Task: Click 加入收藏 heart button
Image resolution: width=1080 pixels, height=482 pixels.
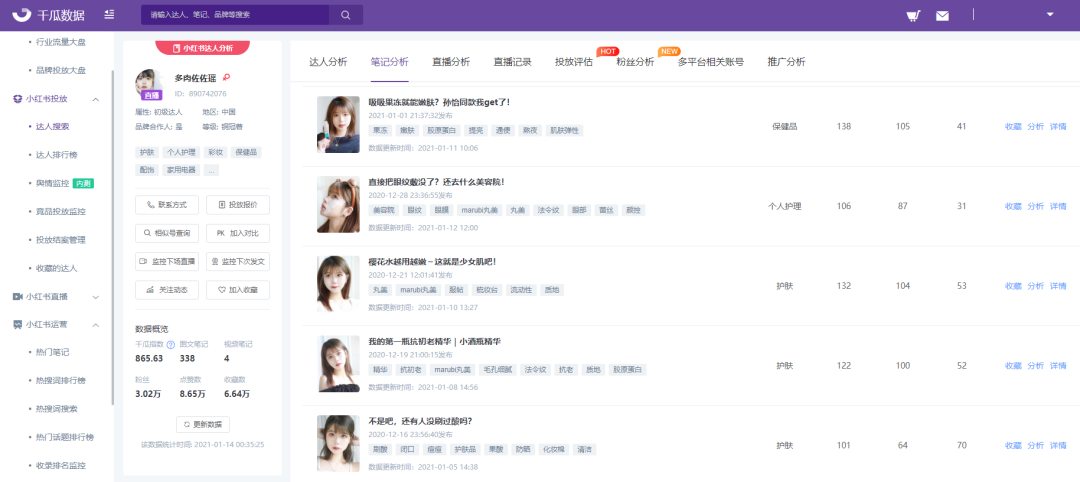Action: 238,290
